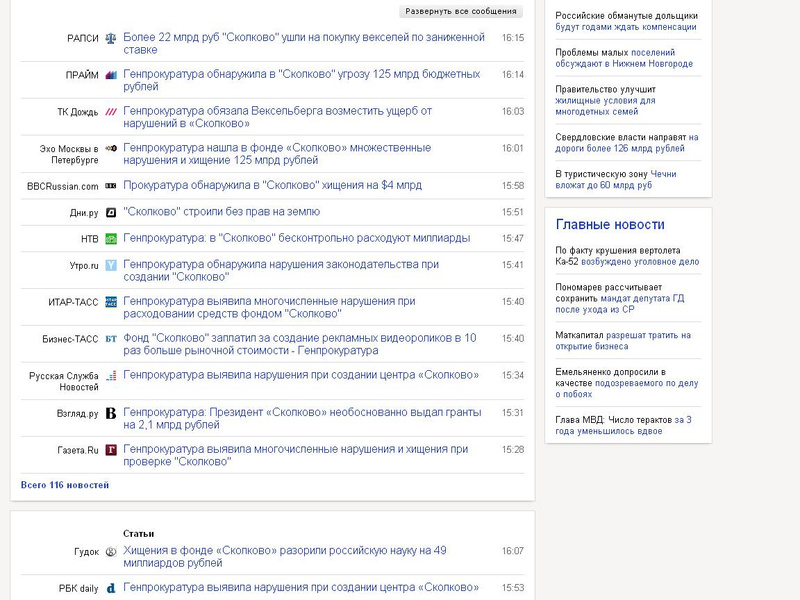Click the Бизнес-ТАСС БТ icon
This screenshot has width=800, height=600.
pos(111,339)
